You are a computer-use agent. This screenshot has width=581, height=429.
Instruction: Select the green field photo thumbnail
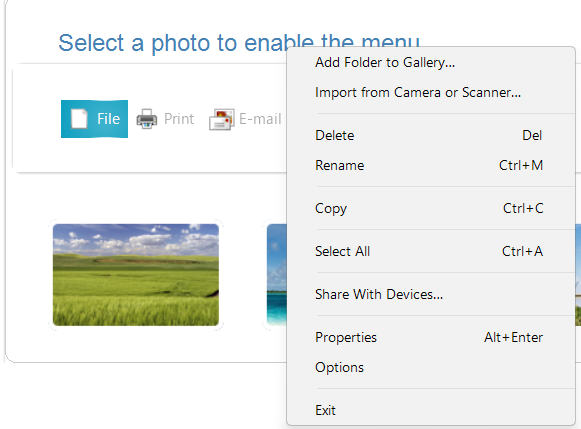point(136,275)
